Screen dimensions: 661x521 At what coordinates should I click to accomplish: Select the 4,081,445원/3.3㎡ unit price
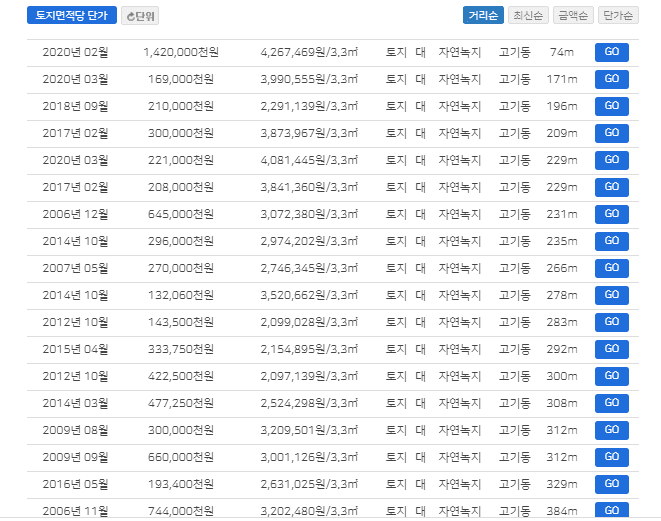pos(309,160)
